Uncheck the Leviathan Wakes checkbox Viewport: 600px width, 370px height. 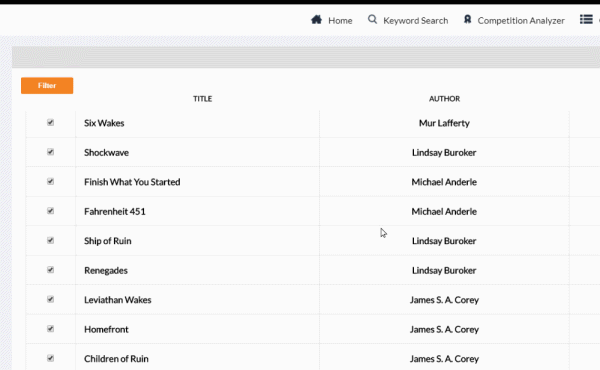tap(51, 299)
